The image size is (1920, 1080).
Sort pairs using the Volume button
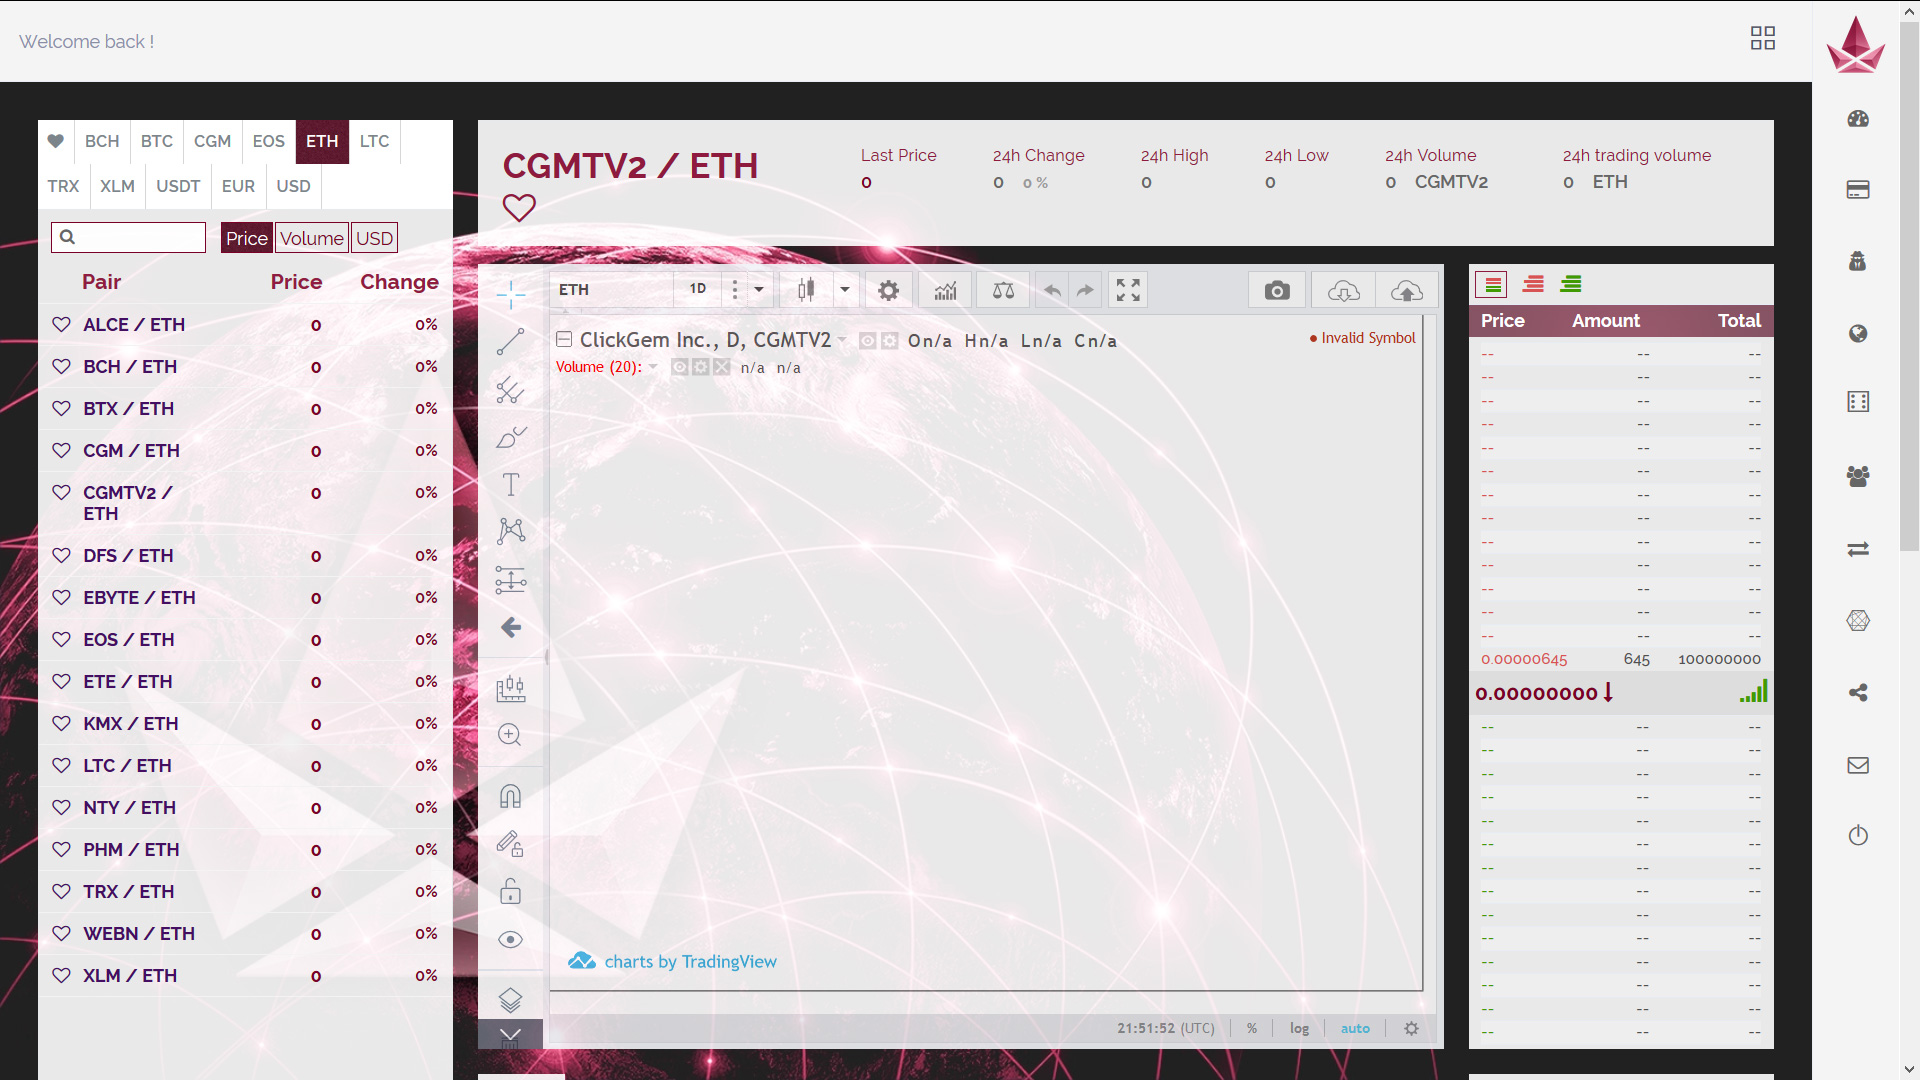[x=312, y=238]
